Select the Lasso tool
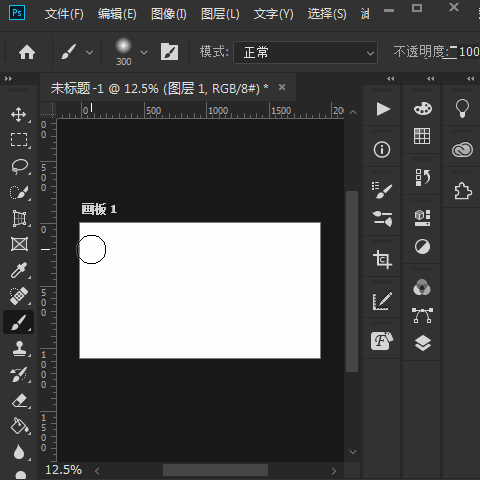 19,166
